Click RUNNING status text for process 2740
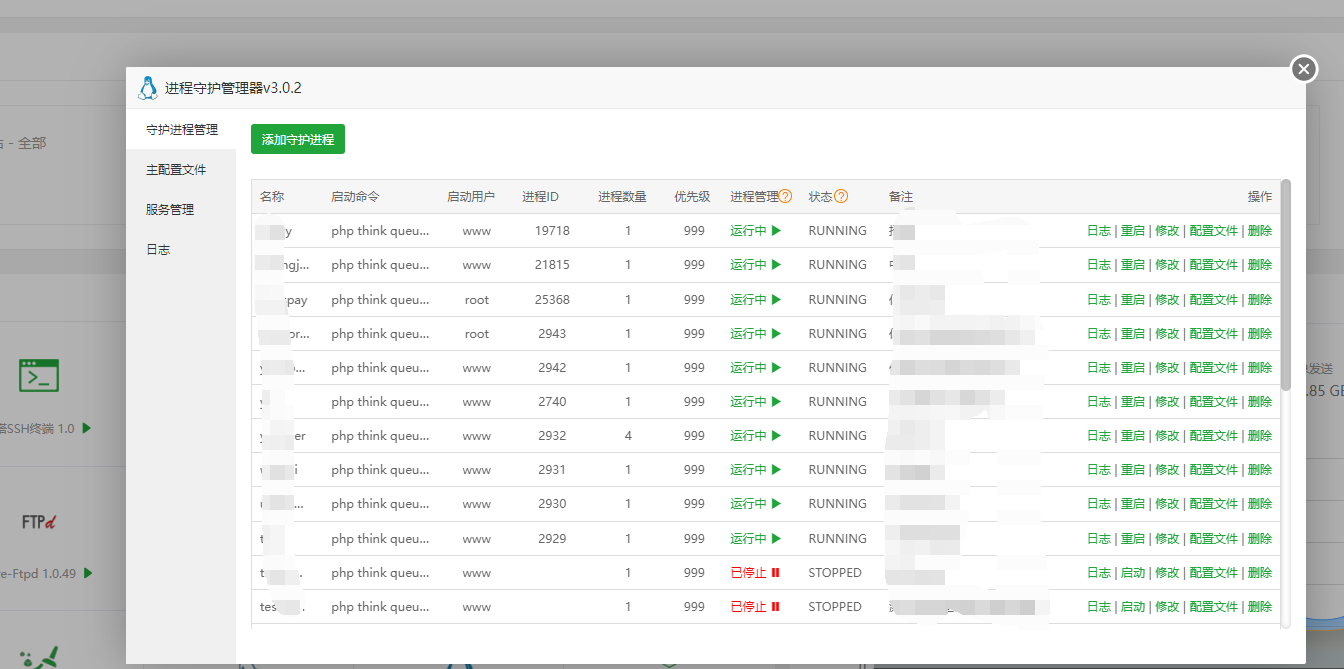Viewport: 1344px width, 669px height. click(838, 402)
